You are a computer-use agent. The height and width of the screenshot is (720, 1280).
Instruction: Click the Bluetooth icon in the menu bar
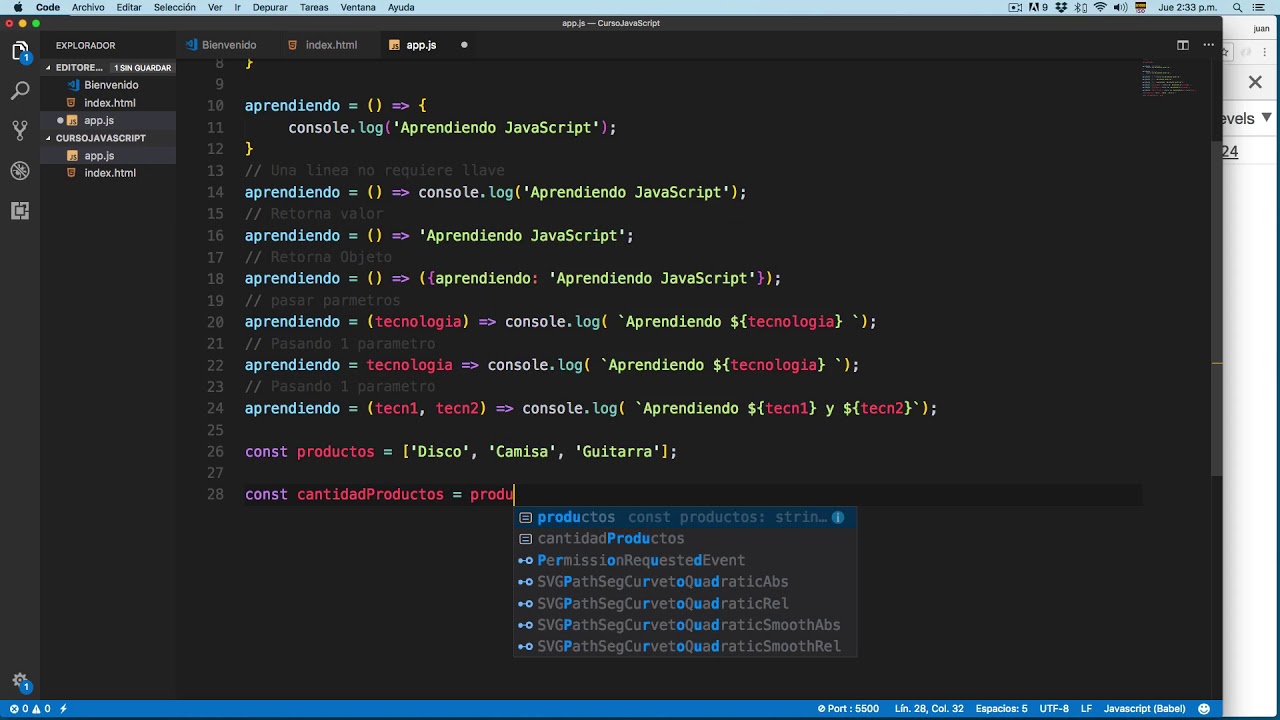point(1081,7)
